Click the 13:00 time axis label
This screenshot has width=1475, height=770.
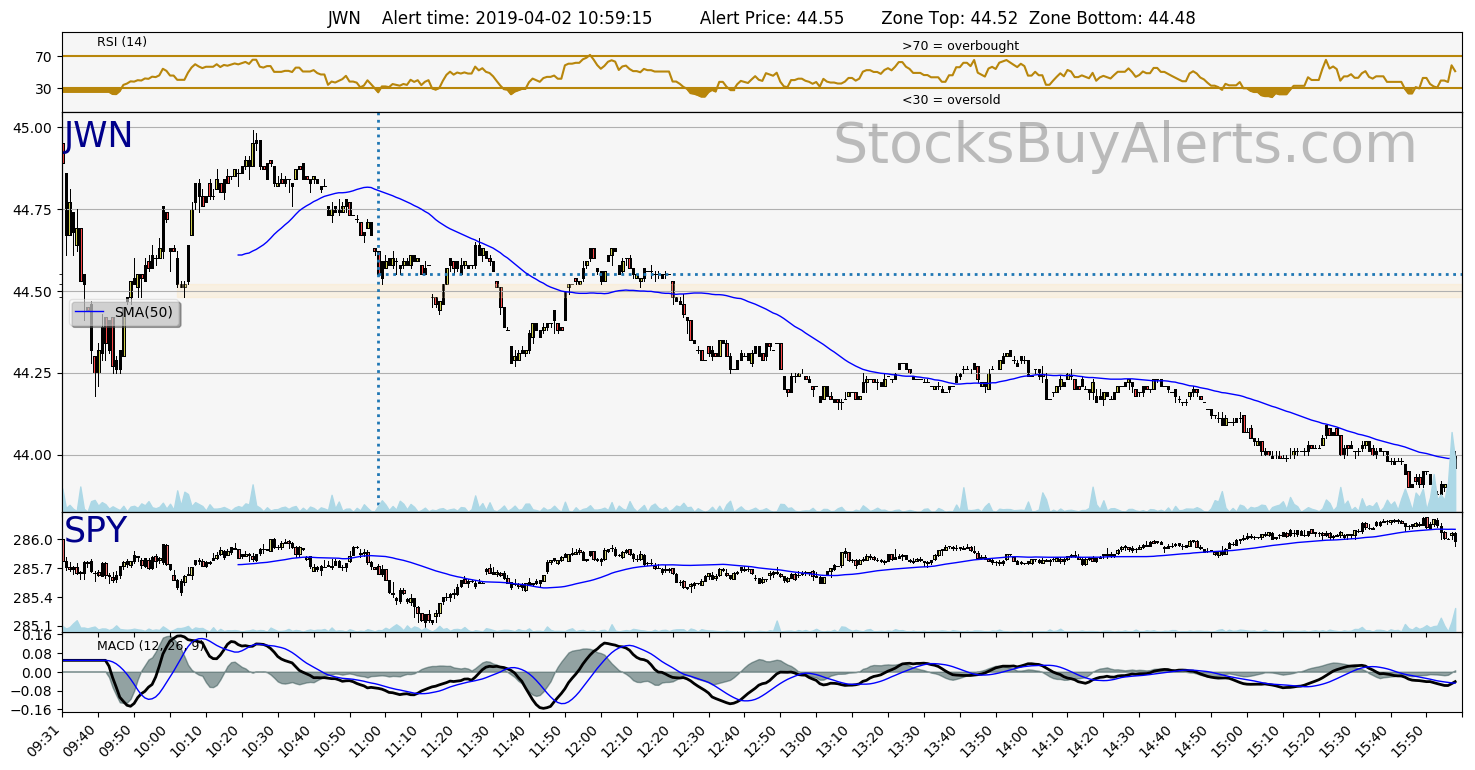(x=799, y=742)
